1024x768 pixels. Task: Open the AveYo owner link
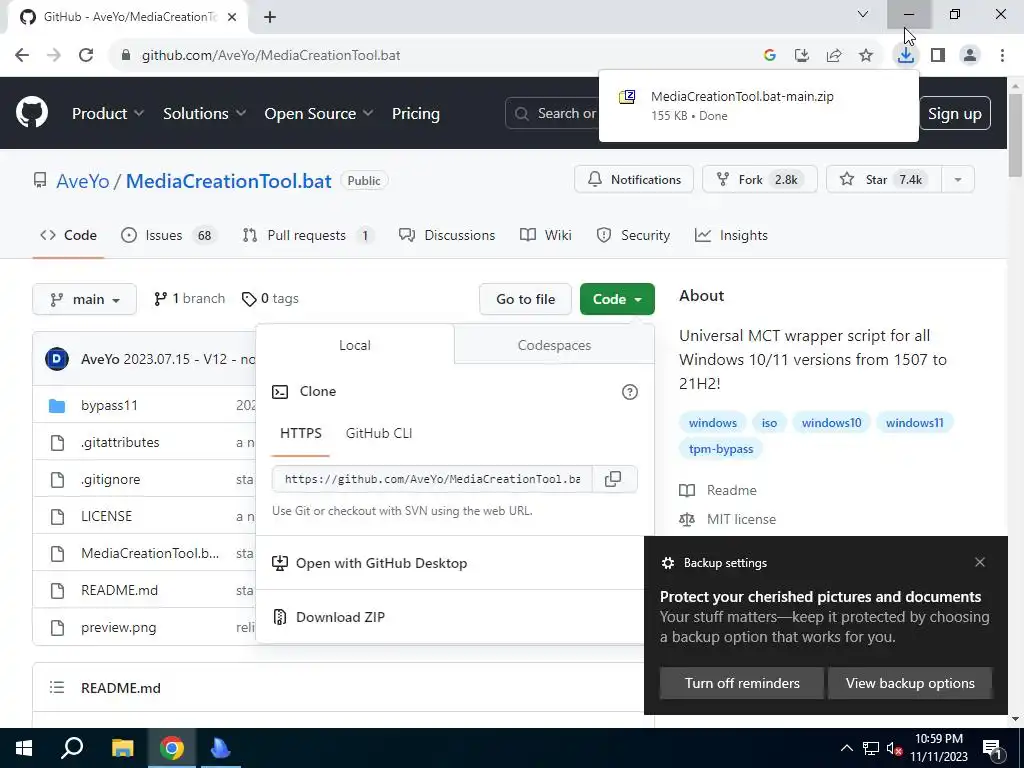tap(83, 181)
